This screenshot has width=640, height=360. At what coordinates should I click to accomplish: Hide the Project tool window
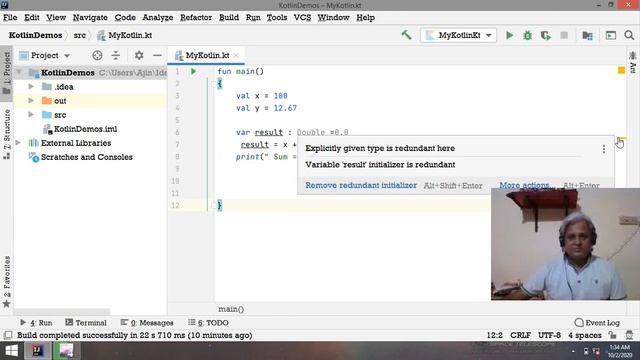coord(157,55)
